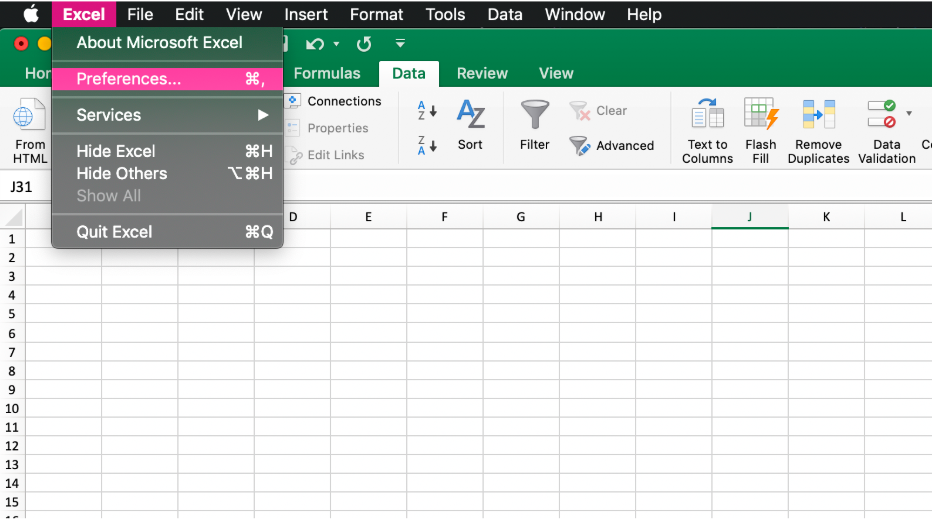The height and width of the screenshot is (521, 934).
Task: Click the Redo icon
Action: coord(364,44)
